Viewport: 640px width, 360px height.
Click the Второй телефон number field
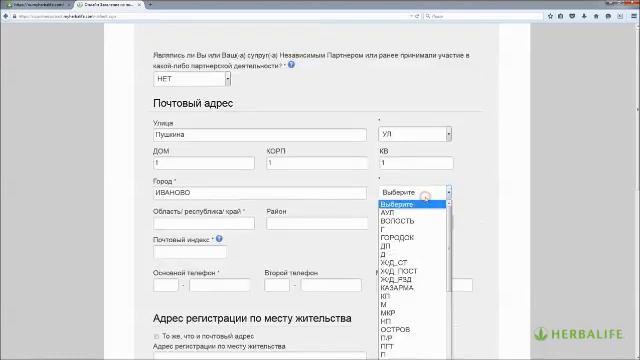(331, 285)
